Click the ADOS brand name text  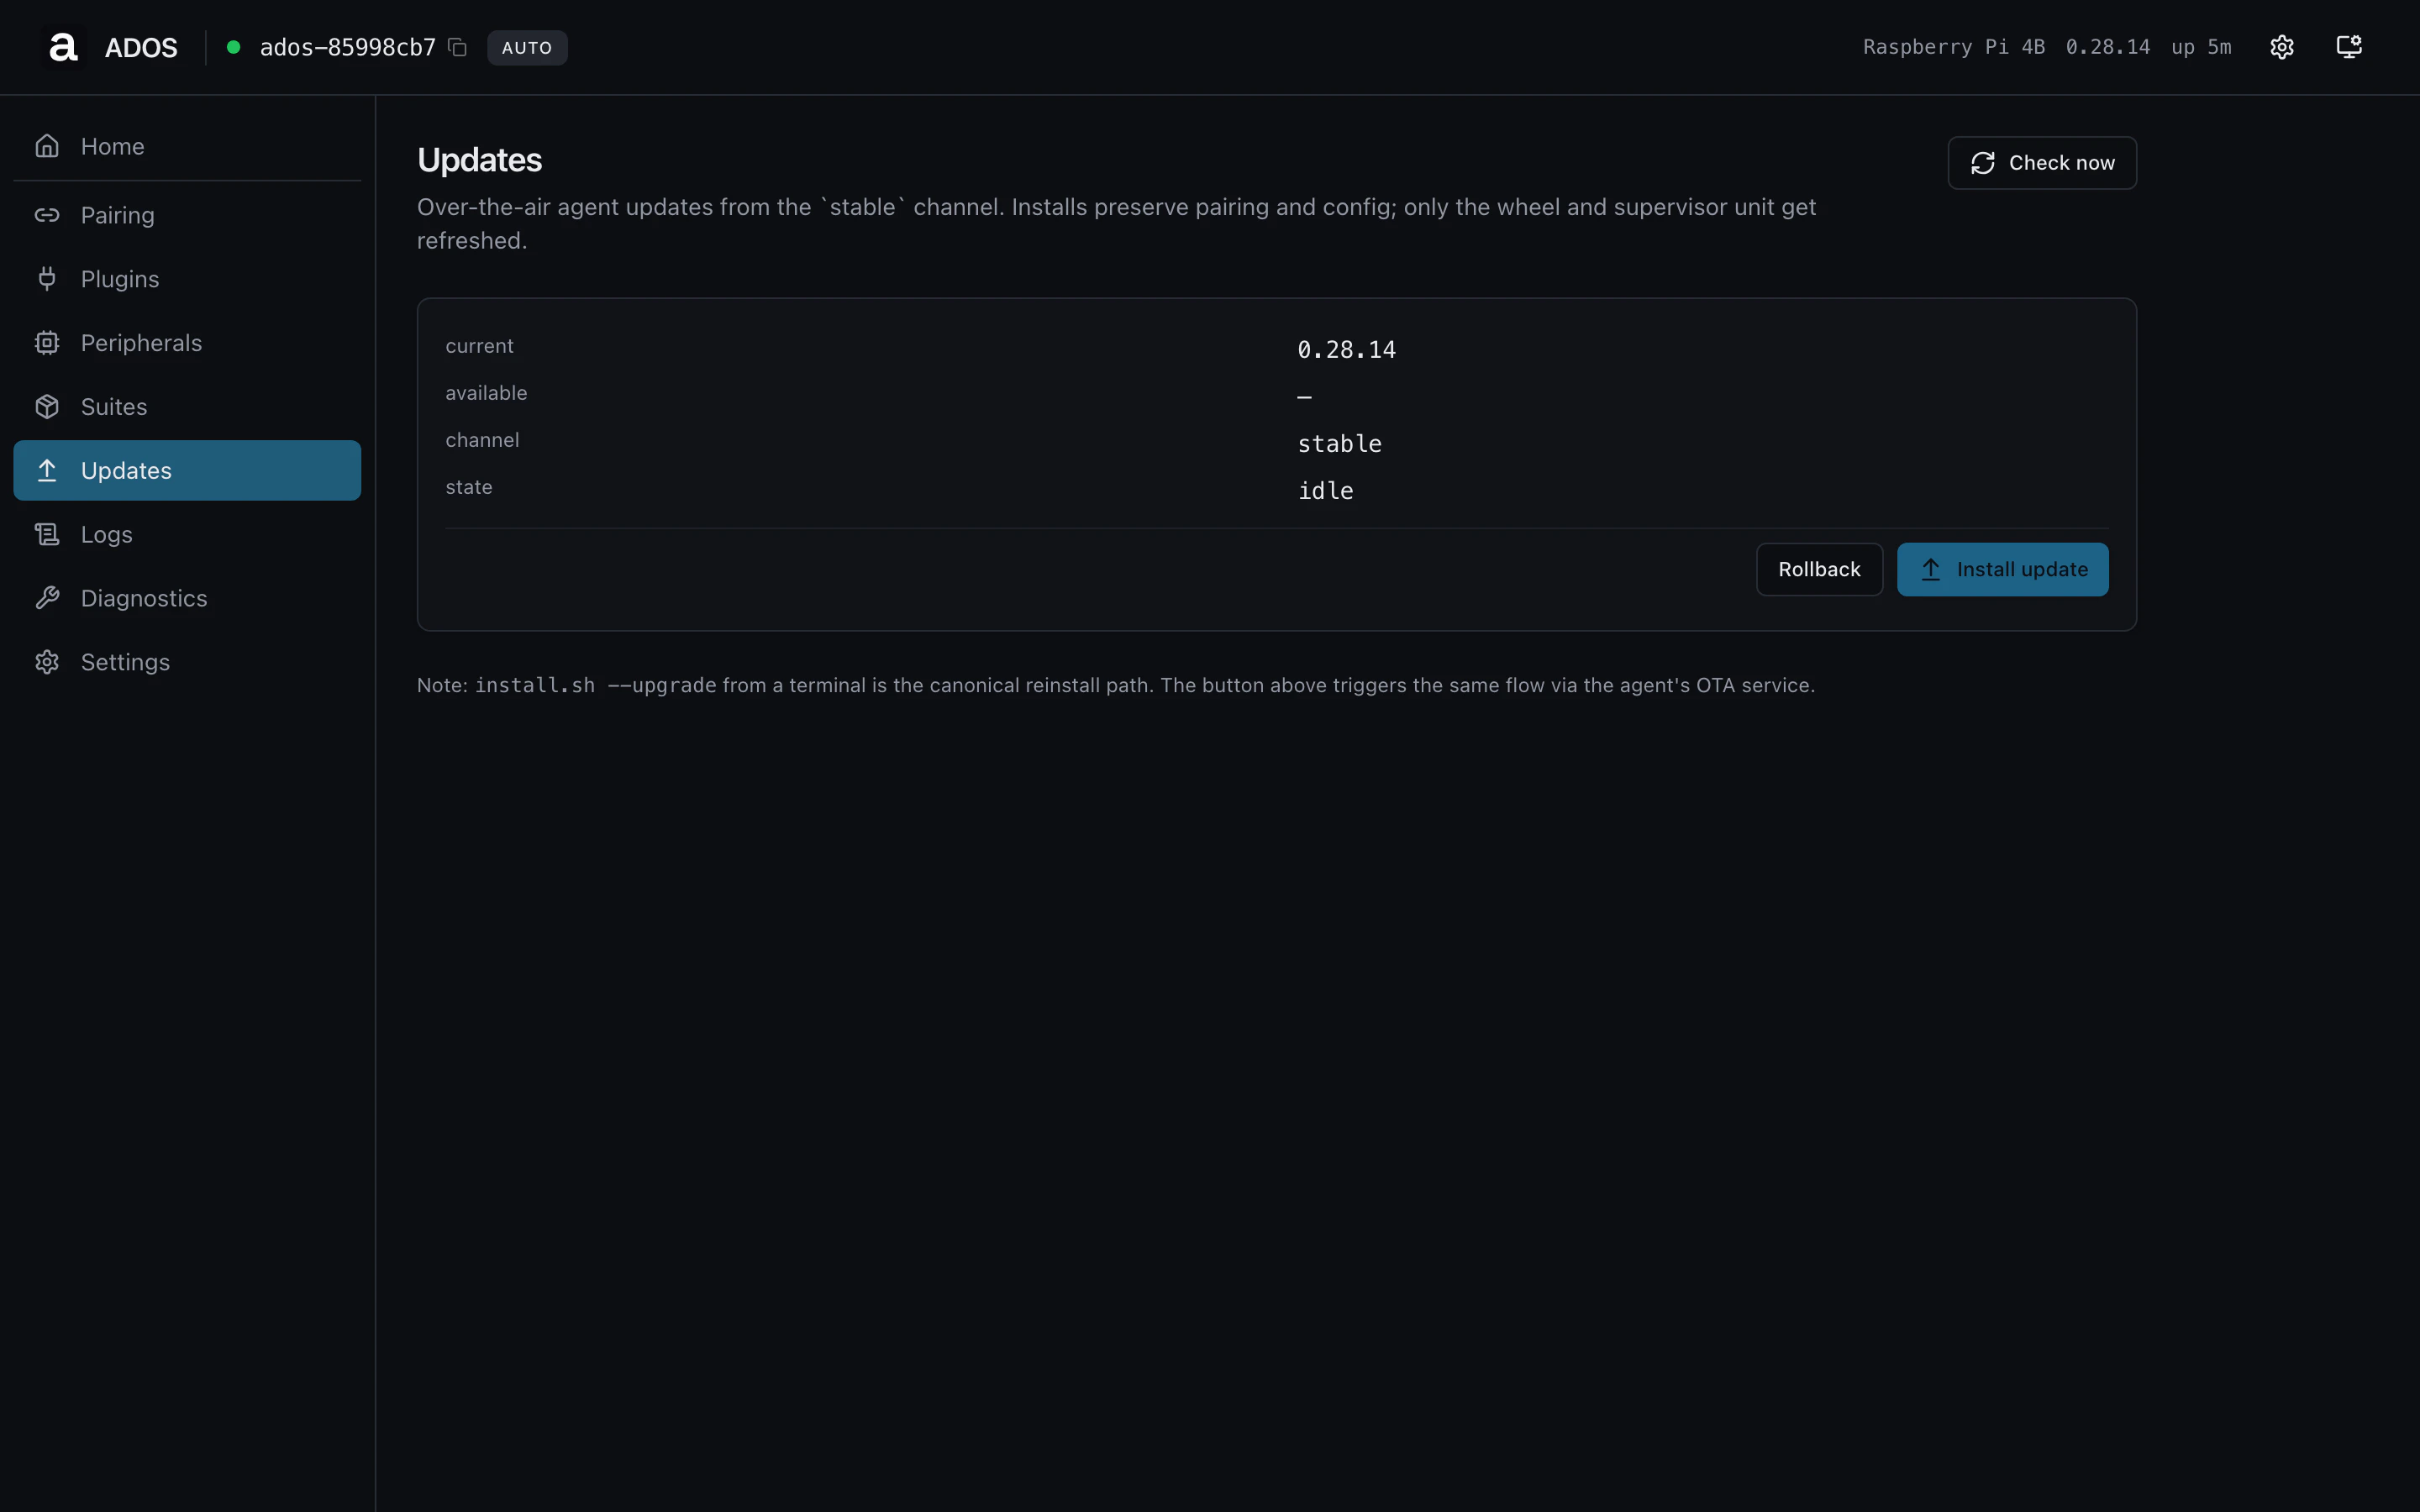click(x=141, y=47)
